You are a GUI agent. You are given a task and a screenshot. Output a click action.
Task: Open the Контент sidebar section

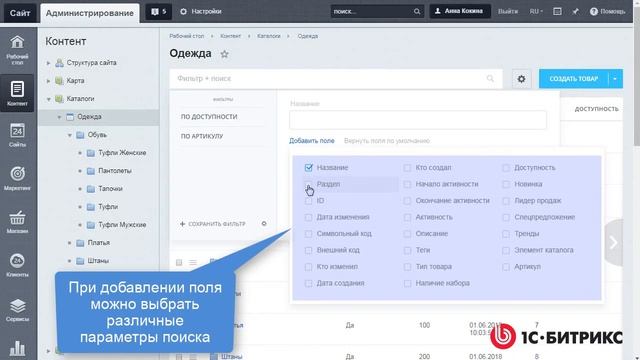(x=17, y=93)
